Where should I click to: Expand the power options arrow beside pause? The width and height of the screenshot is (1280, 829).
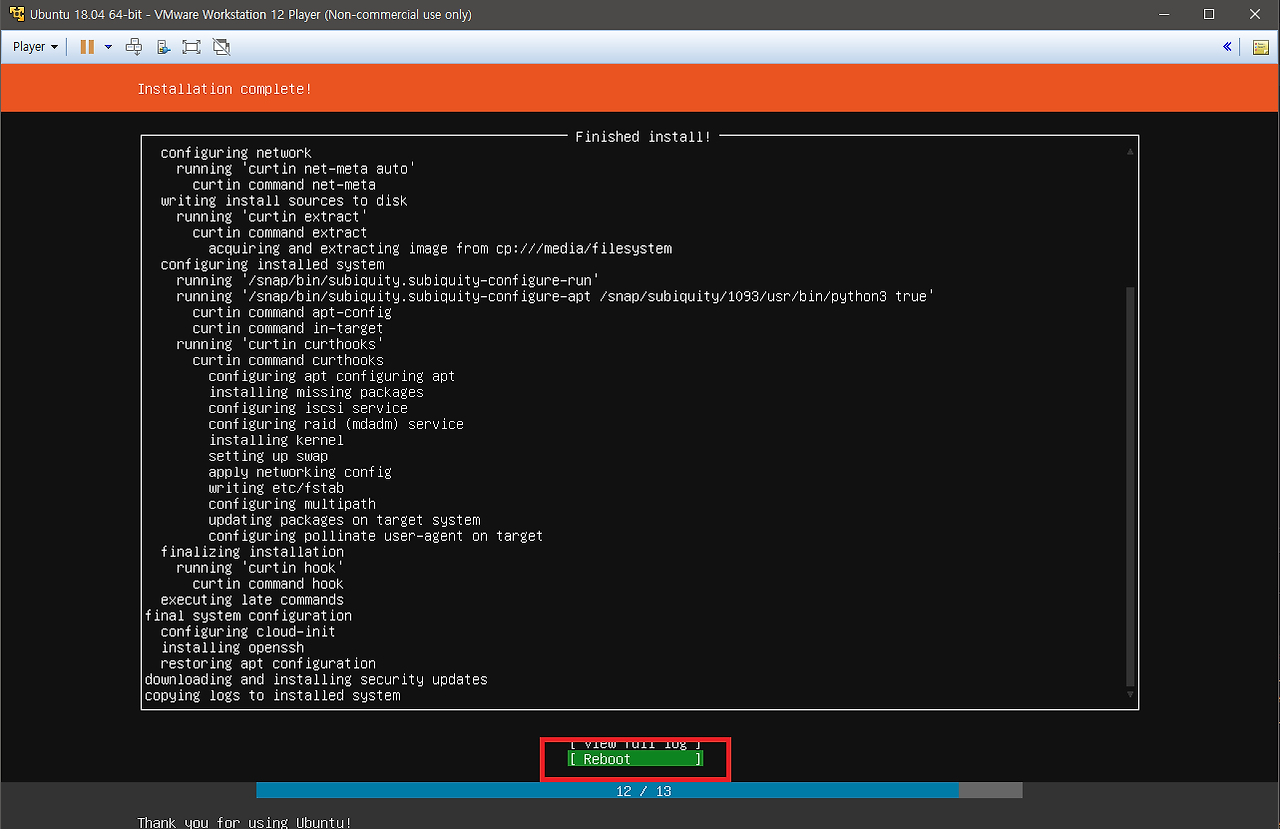point(108,46)
